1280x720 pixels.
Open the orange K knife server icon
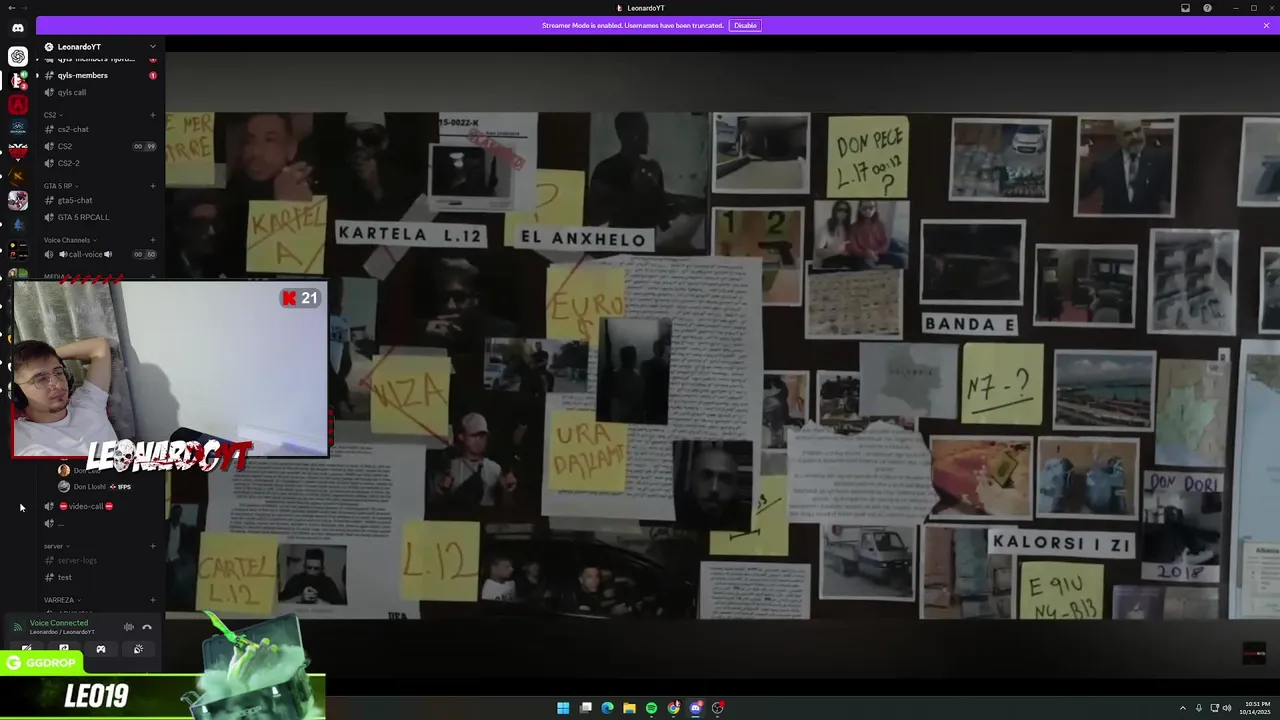tap(18, 176)
